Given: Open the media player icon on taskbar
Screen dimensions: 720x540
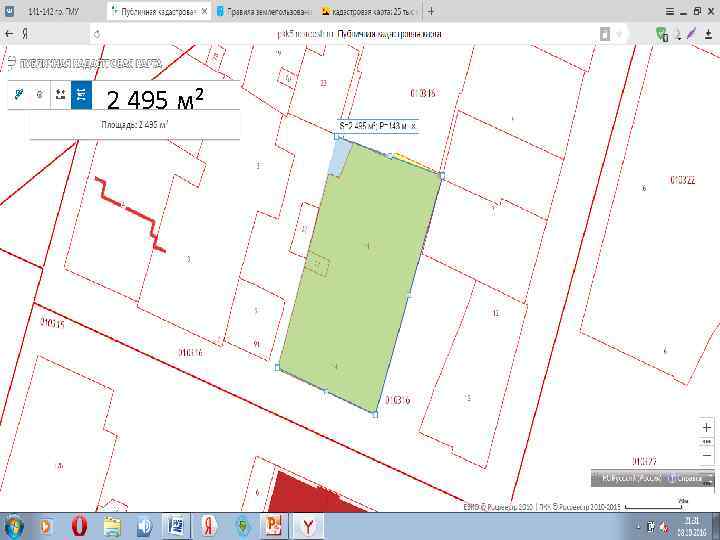Looking at the screenshot, I should tap(45, 526).
